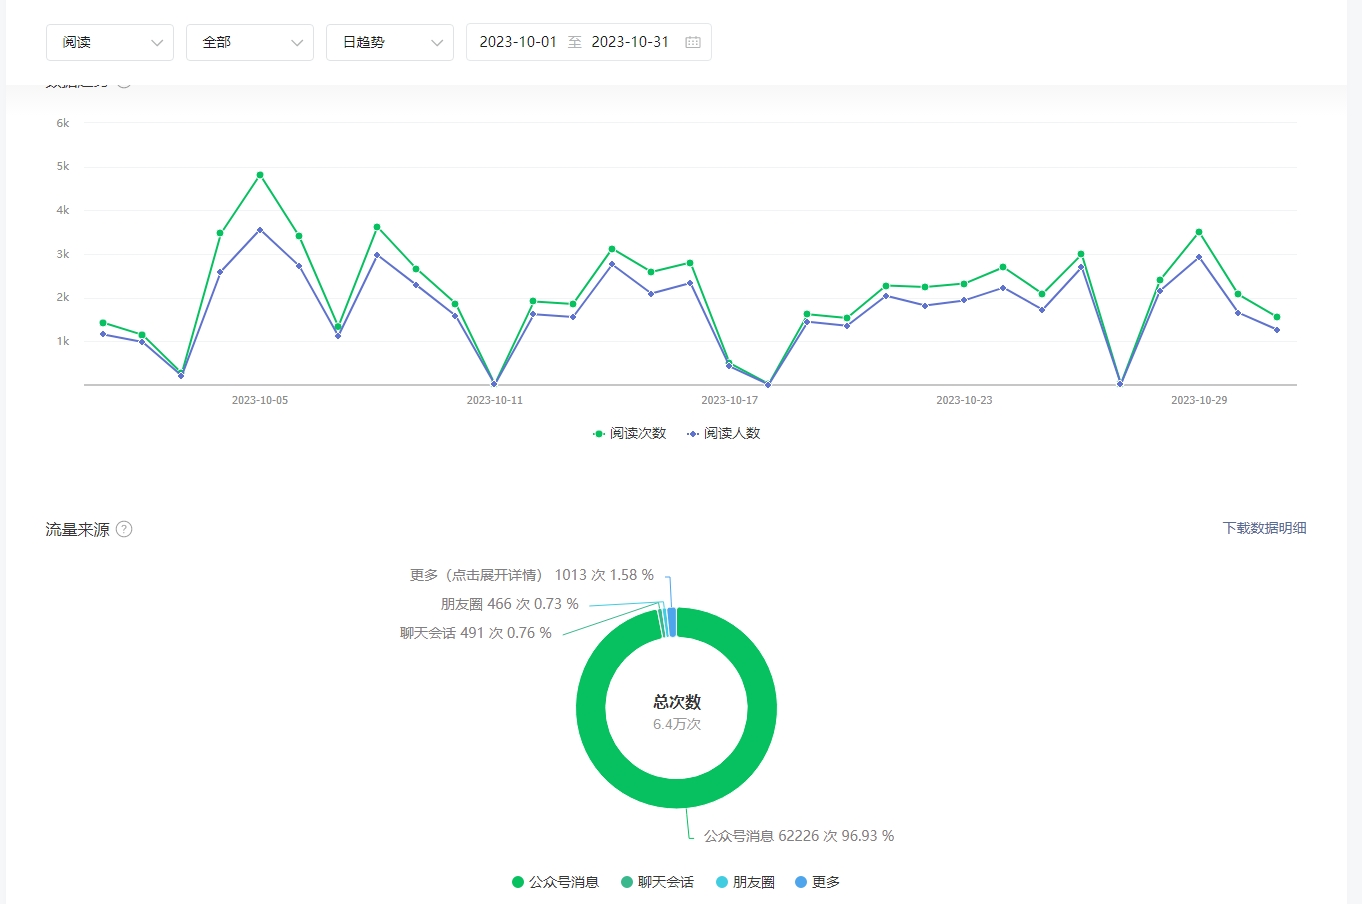Click the start date 2023-10-01 field
The image size is (1362, 904).
click(517, 42)
